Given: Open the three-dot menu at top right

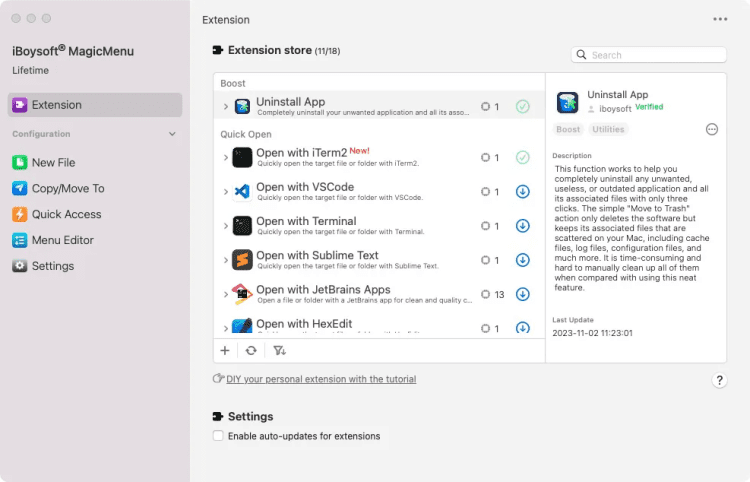Looking at the screenshot, I should click(x=720, y=19).
